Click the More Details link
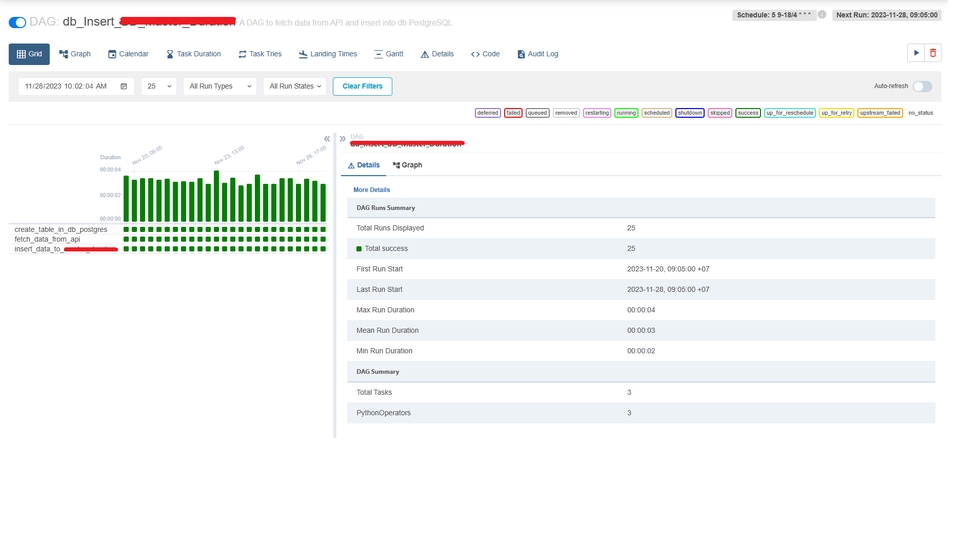The height and width of the screenshot is (553, 960). [x=372, y=190]
